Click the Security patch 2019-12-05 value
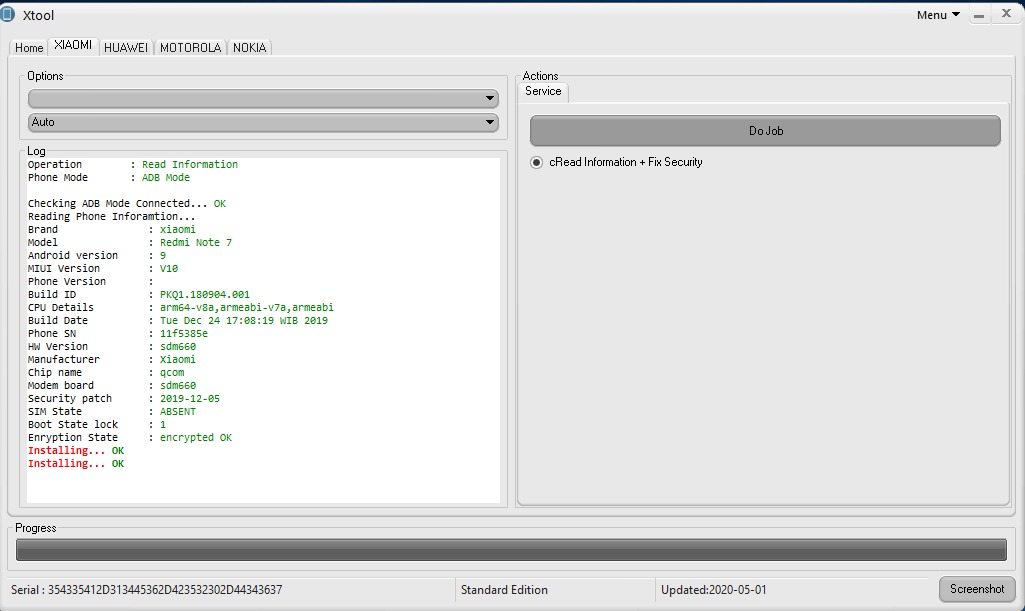1025x611 pixels. (x=190, y=399)
